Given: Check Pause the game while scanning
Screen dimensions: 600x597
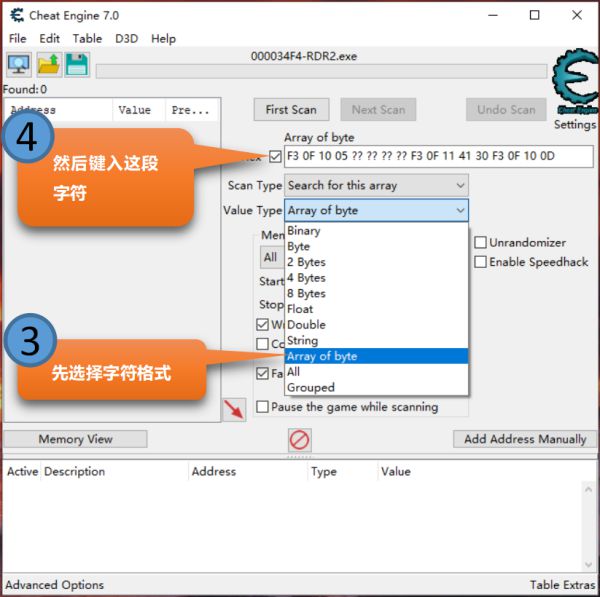Looking at the screenshot, I should click(x=263, y=407).
